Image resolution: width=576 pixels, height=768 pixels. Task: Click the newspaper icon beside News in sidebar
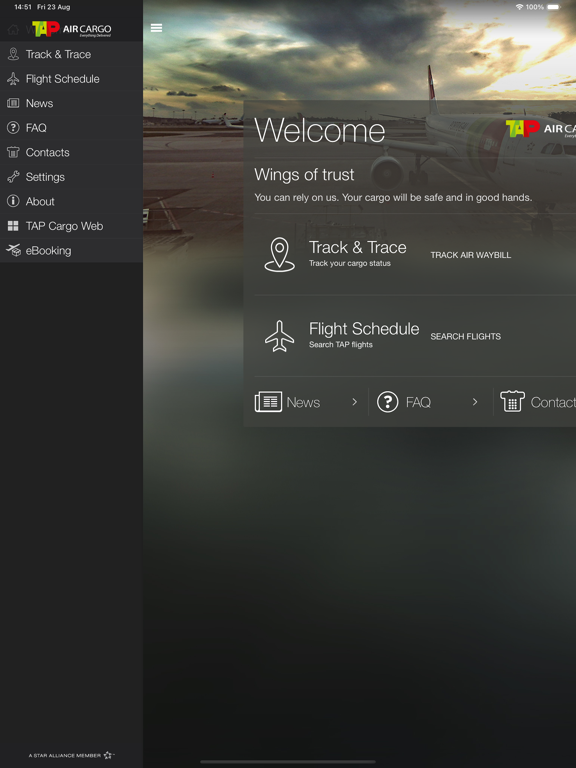click(x=13, y=103)
